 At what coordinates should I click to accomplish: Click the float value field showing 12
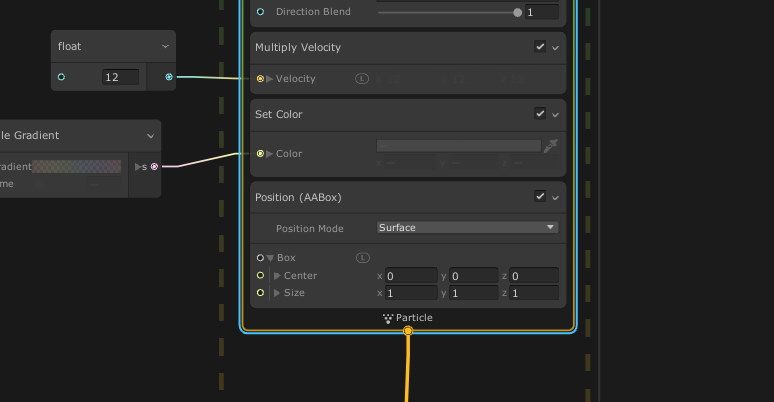(120, 77)
